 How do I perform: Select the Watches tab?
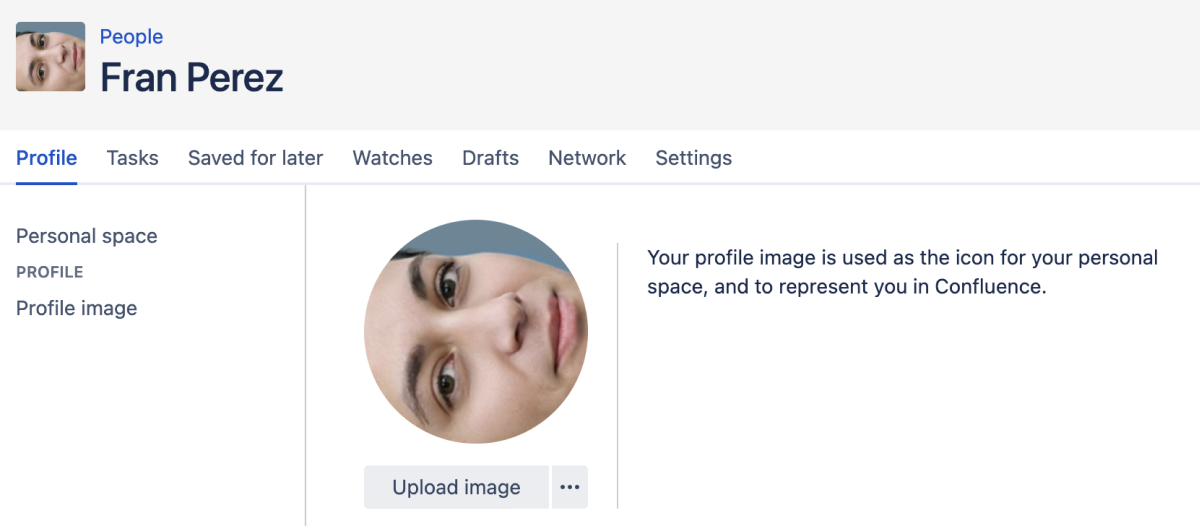[x=392, y=158]
